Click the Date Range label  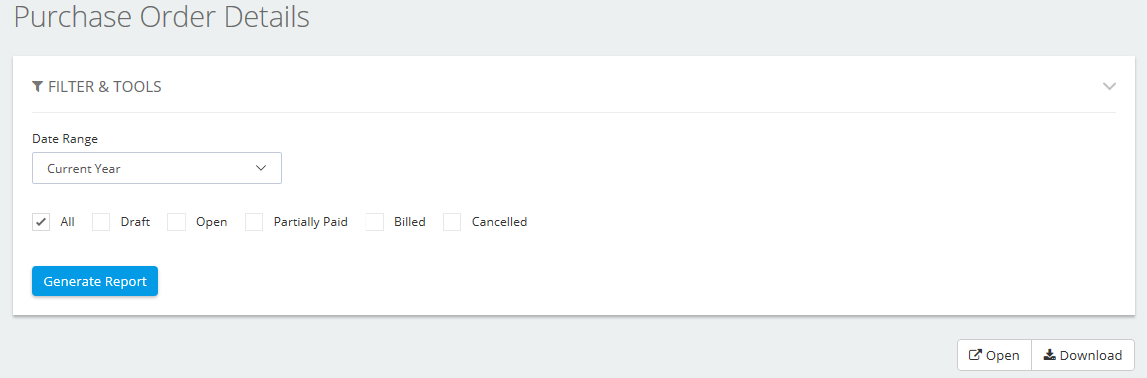(x=65, y=138)
